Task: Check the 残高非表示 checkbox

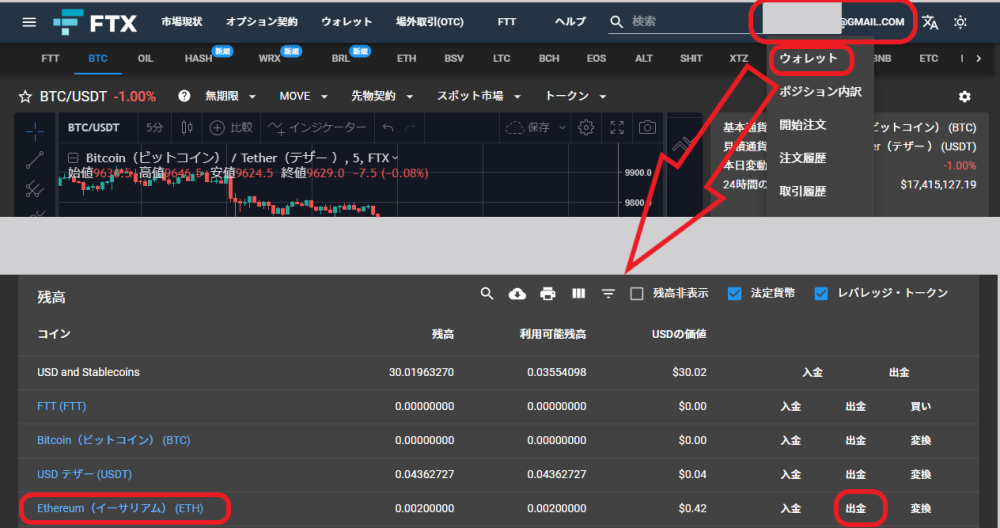Action: coord(636,293)
